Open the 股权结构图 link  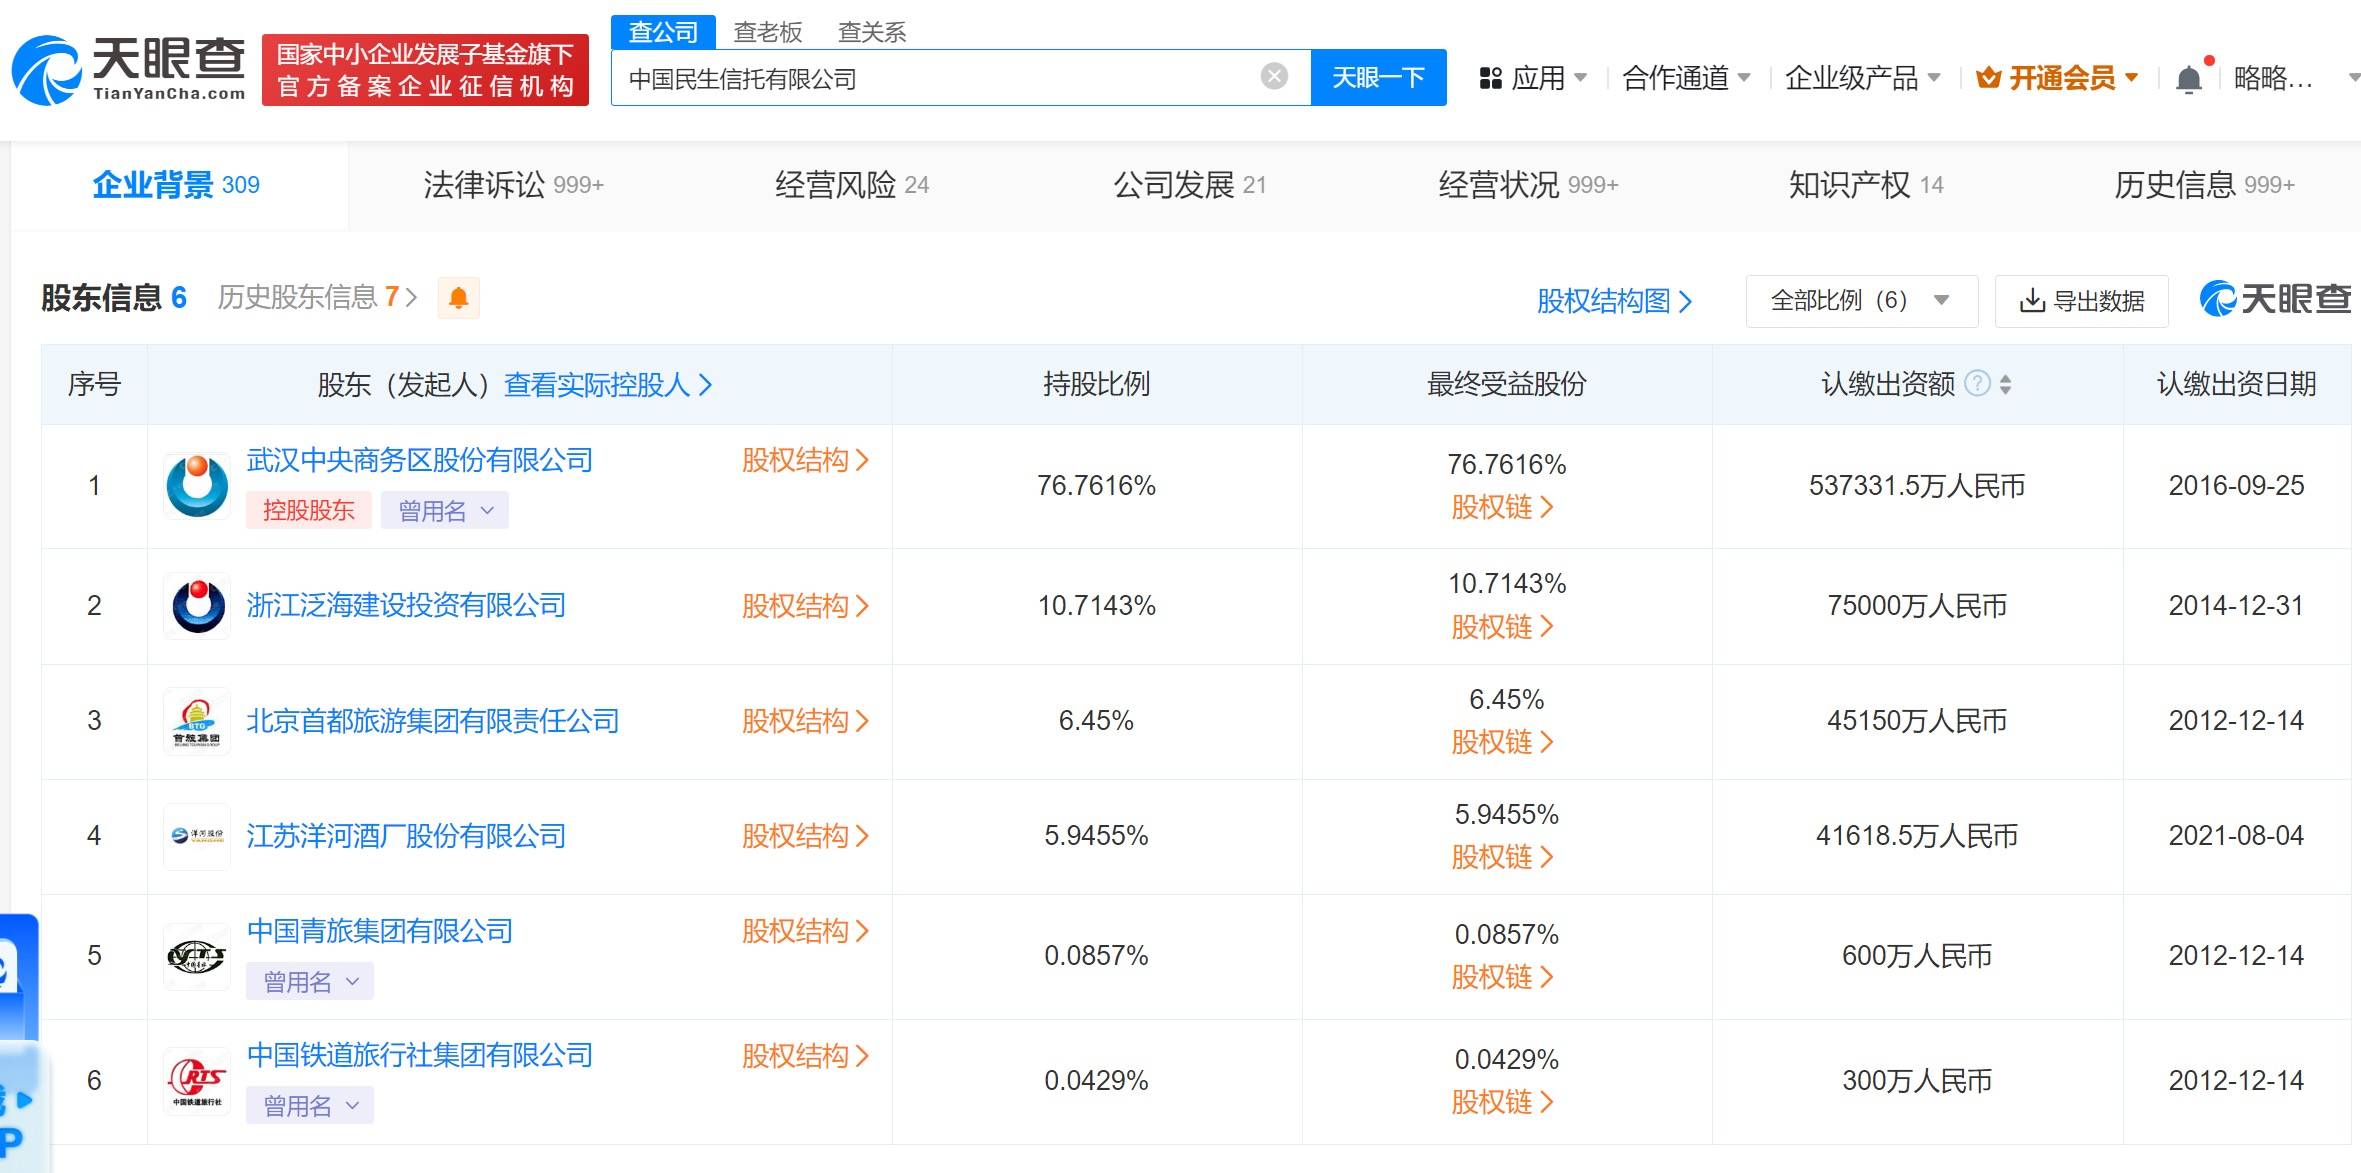point(1613,301)
